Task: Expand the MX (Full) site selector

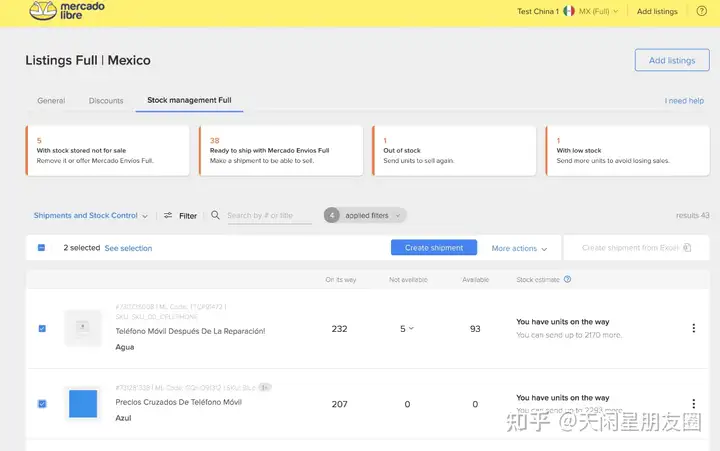Action: 598,11
